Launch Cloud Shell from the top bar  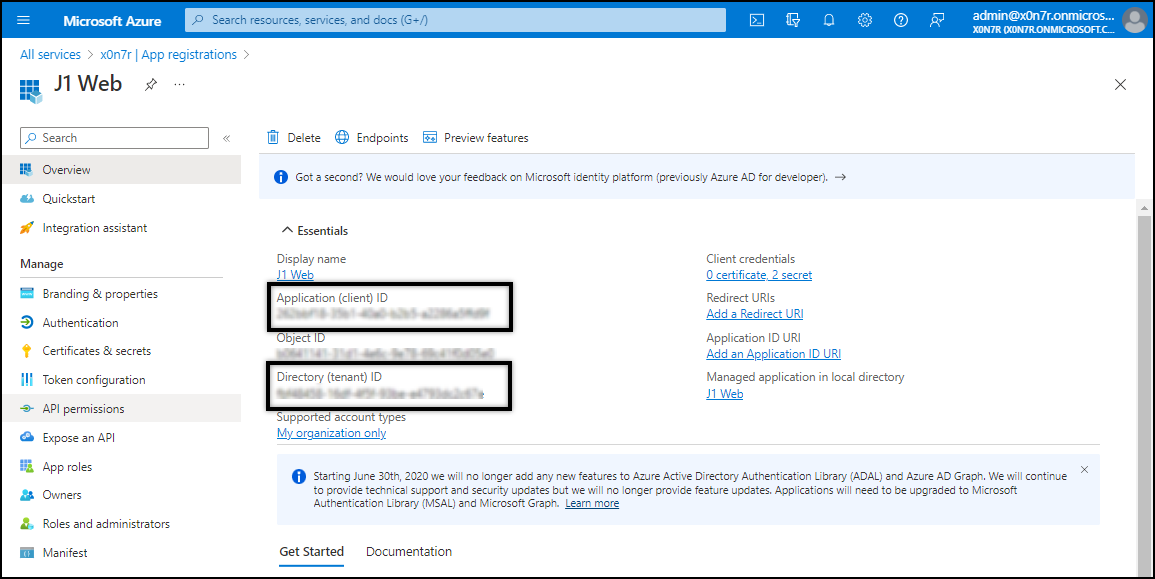coord(756,21)
